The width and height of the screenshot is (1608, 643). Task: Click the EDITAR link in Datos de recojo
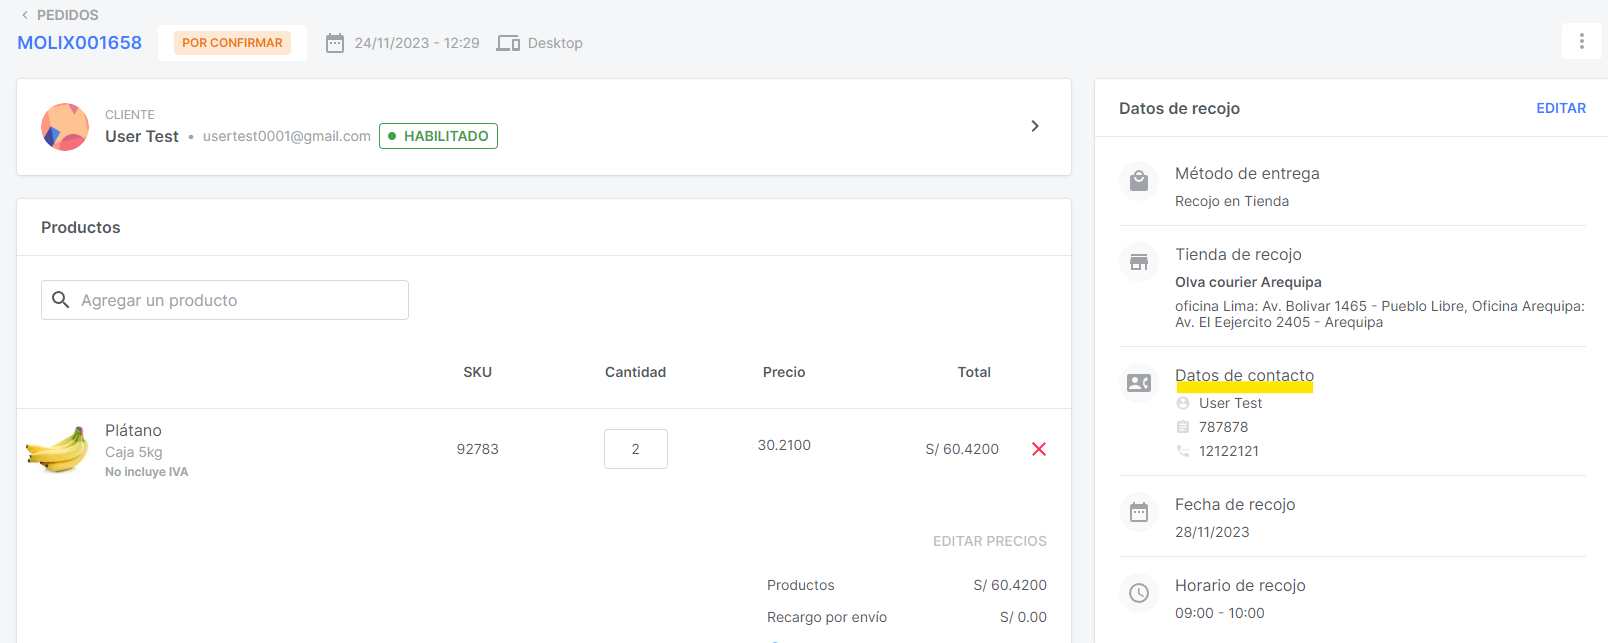pos(1560,108)
